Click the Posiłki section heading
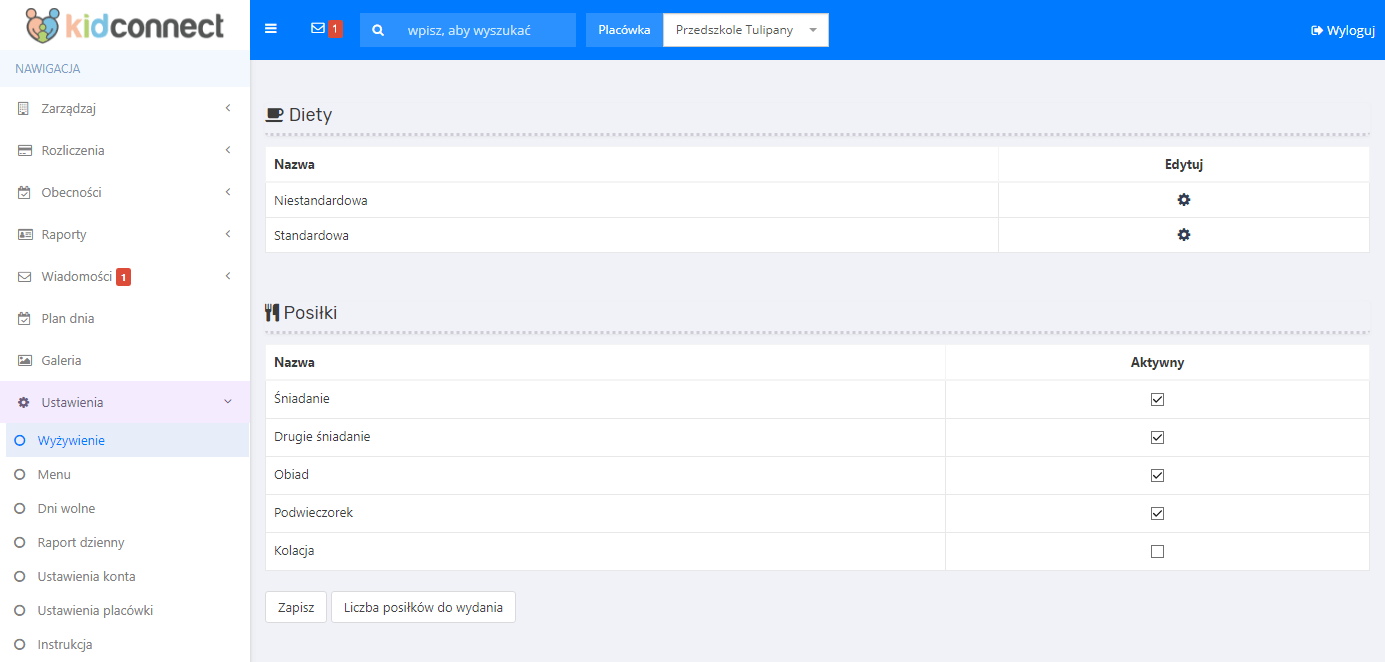 (x=310, y=313)
